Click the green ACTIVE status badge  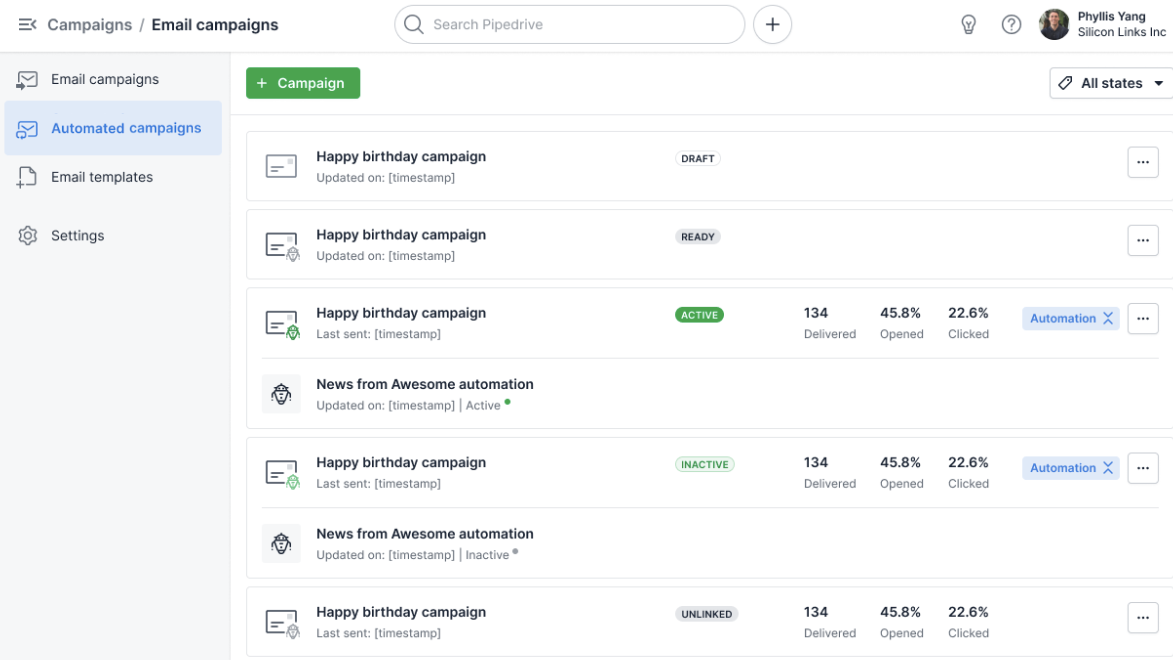699,315
